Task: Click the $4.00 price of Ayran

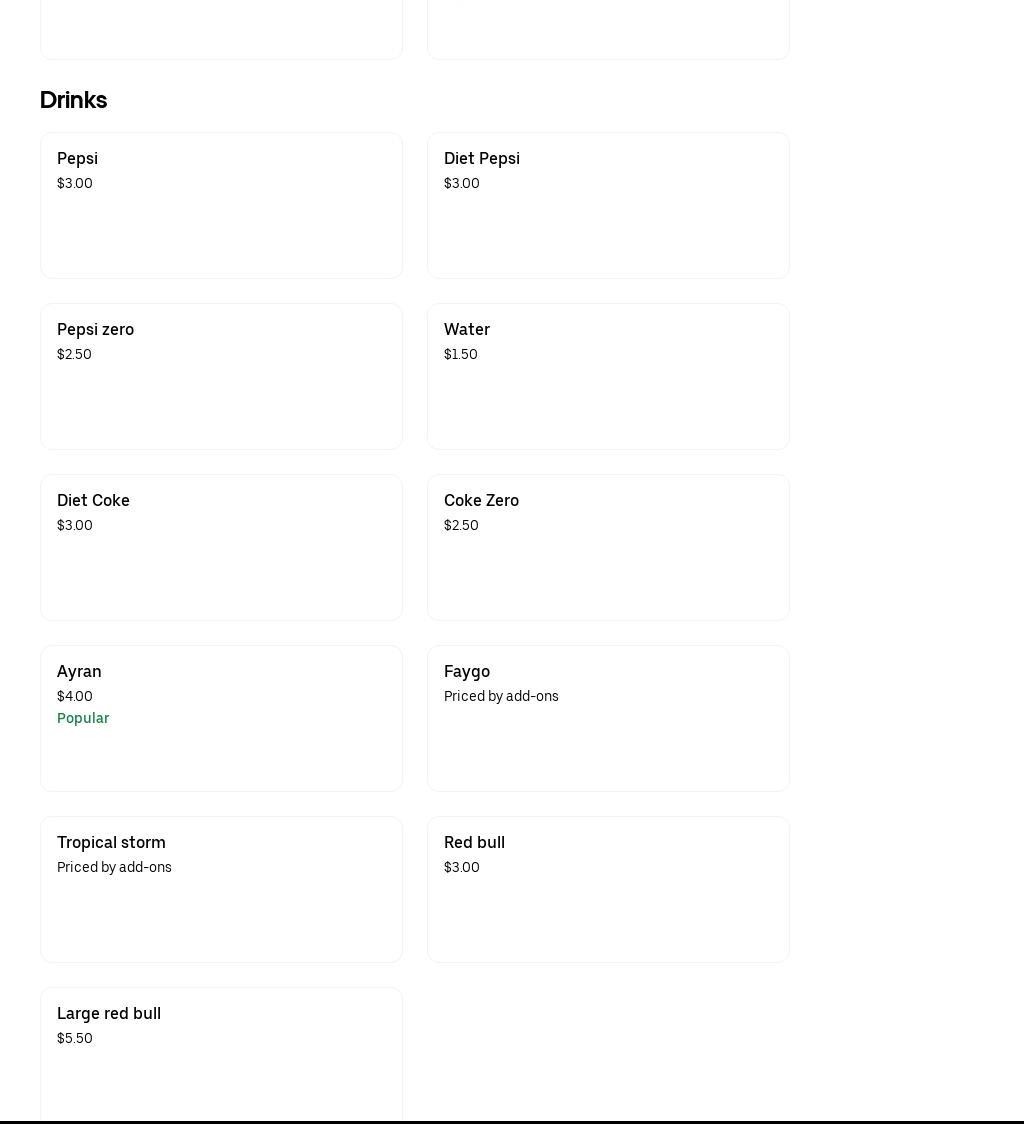Action: point(75,696)
